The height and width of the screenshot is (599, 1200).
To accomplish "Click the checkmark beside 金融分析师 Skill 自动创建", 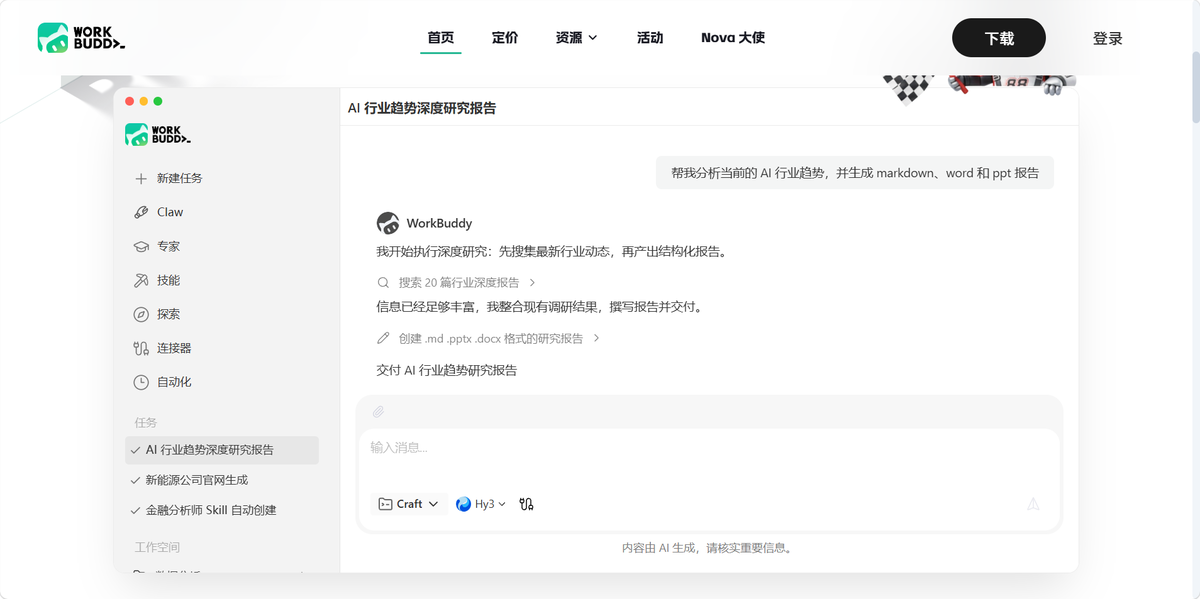I will (135, 510).
